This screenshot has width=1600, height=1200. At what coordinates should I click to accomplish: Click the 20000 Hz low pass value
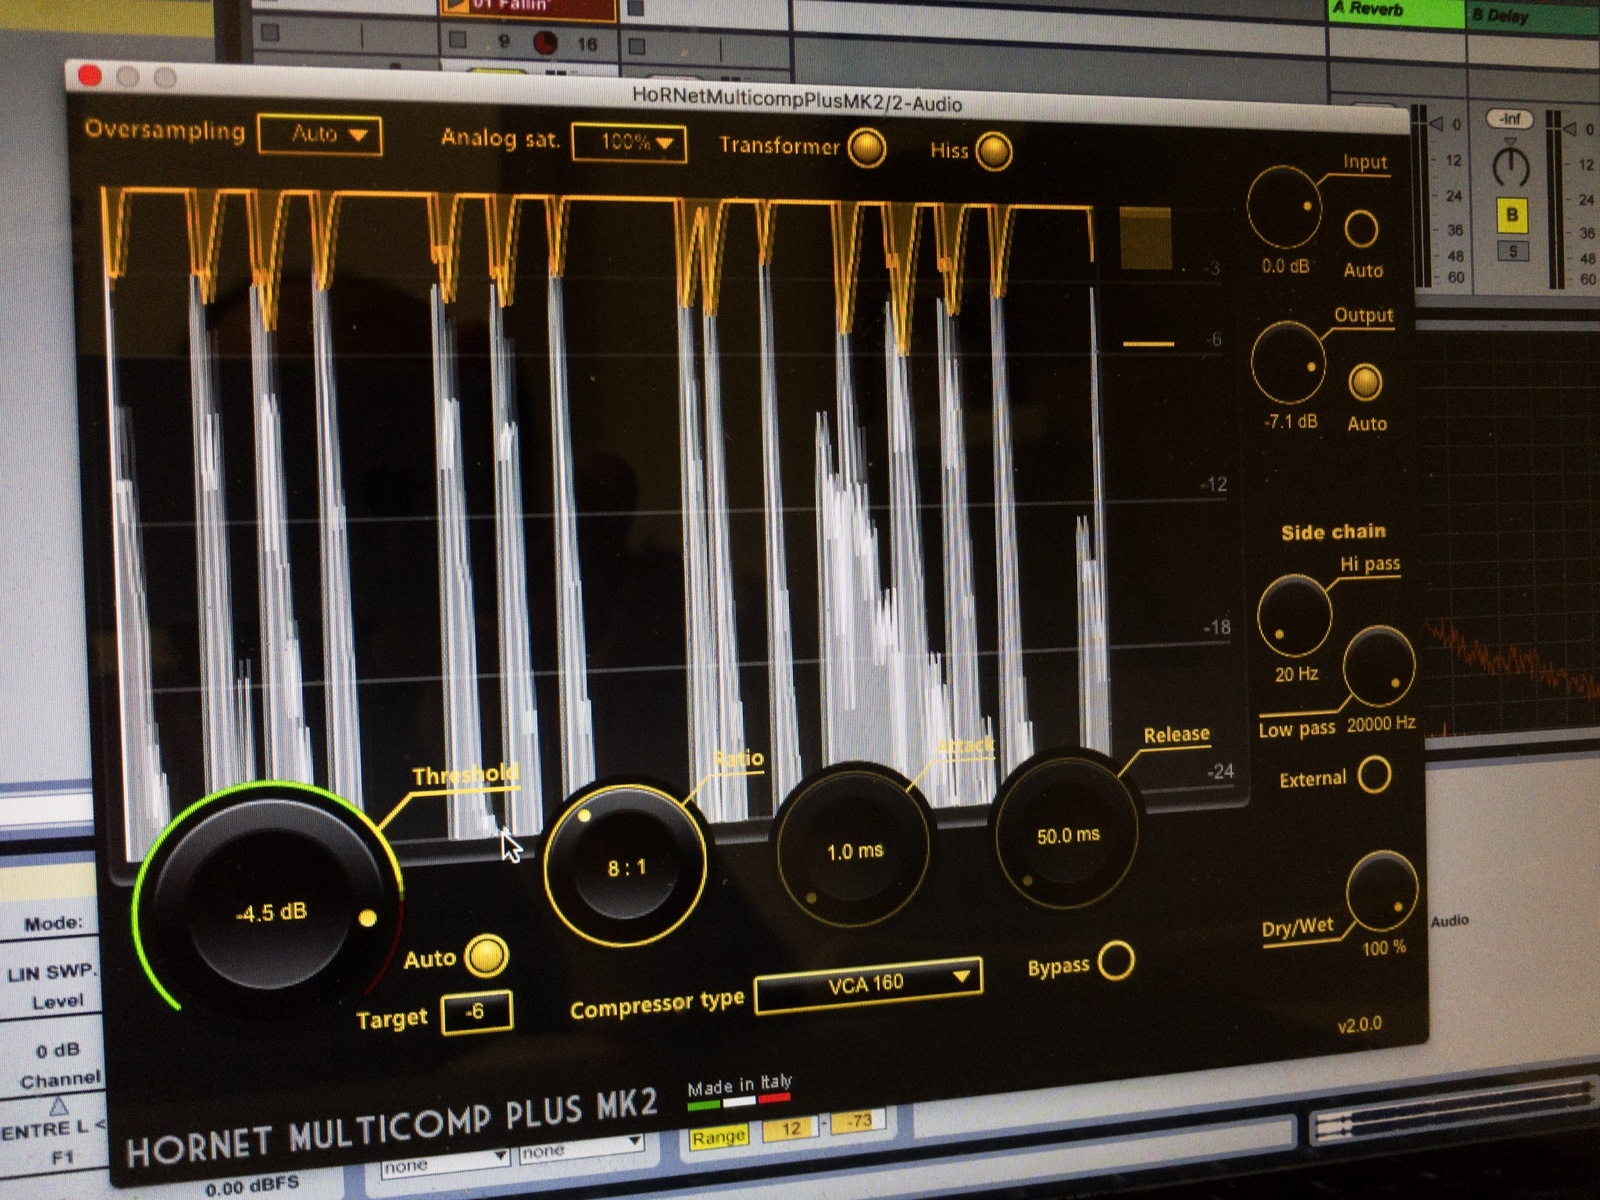pos(1380,723)
